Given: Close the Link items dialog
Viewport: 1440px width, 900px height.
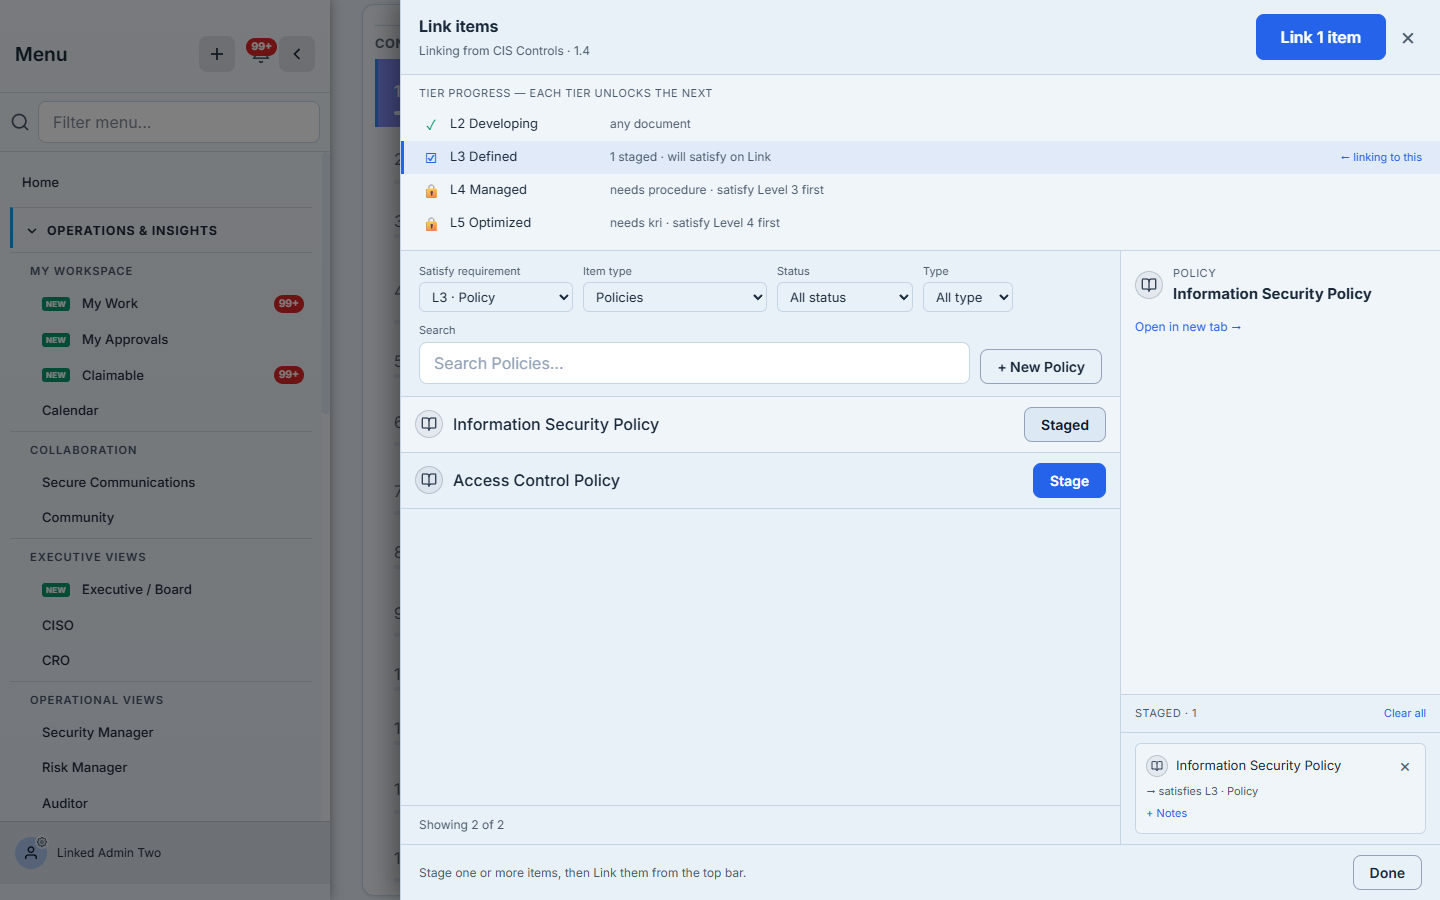Looking at the screenshot, I should pyautogui.click(x=1408, y=38).
